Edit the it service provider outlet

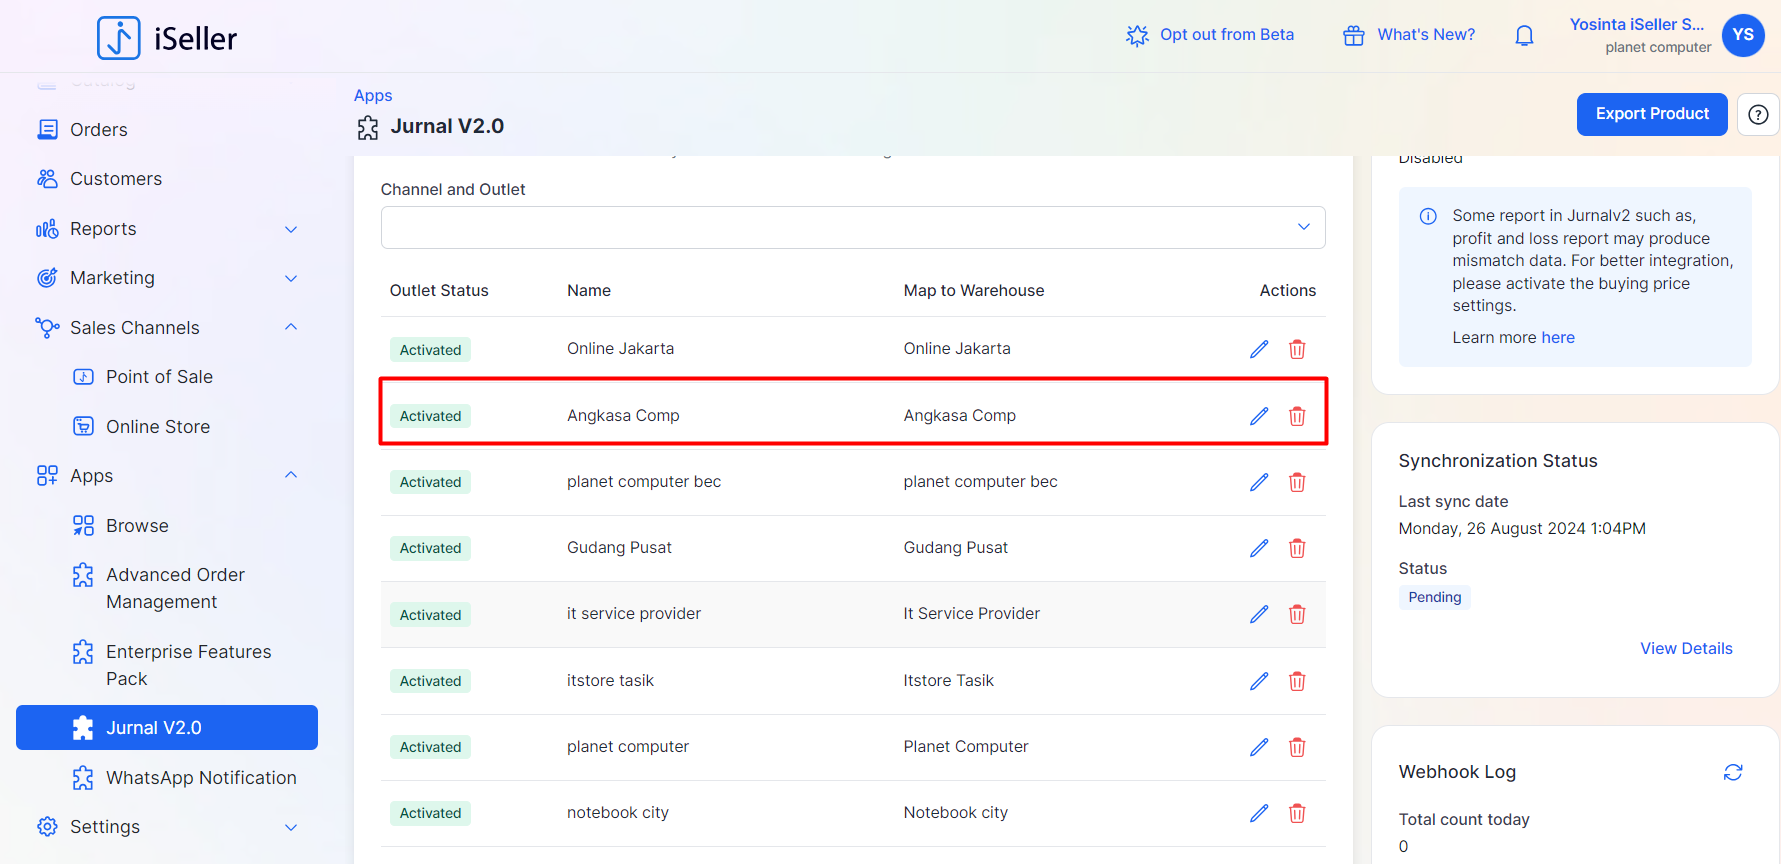pyautogui.click(x=1259, y=614)
